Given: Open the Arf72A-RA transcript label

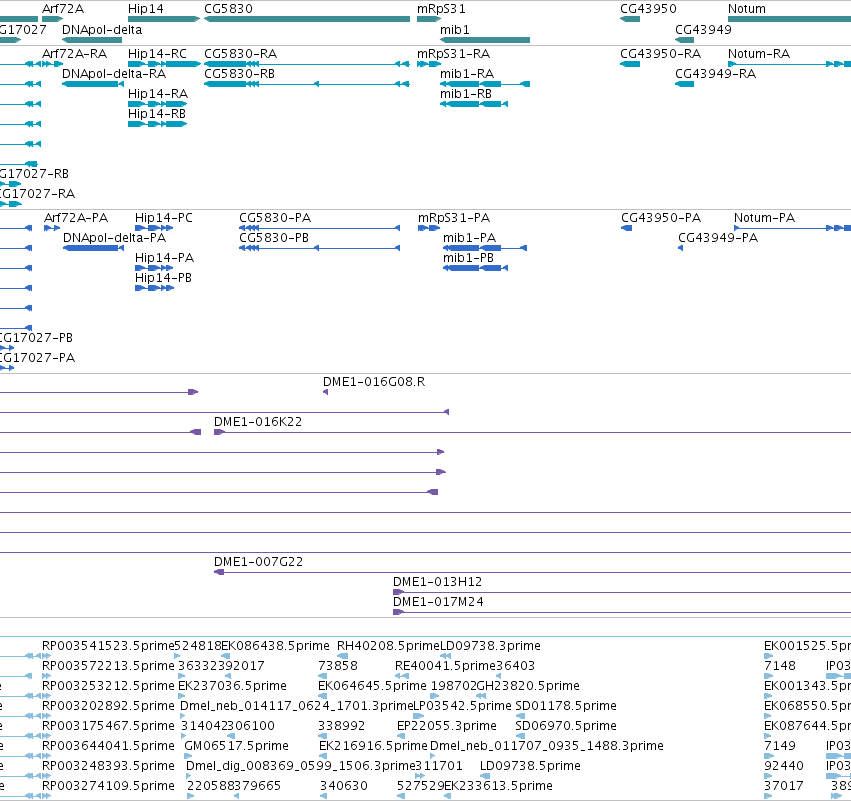Looking at the screenshot, I should pos(74,54).
